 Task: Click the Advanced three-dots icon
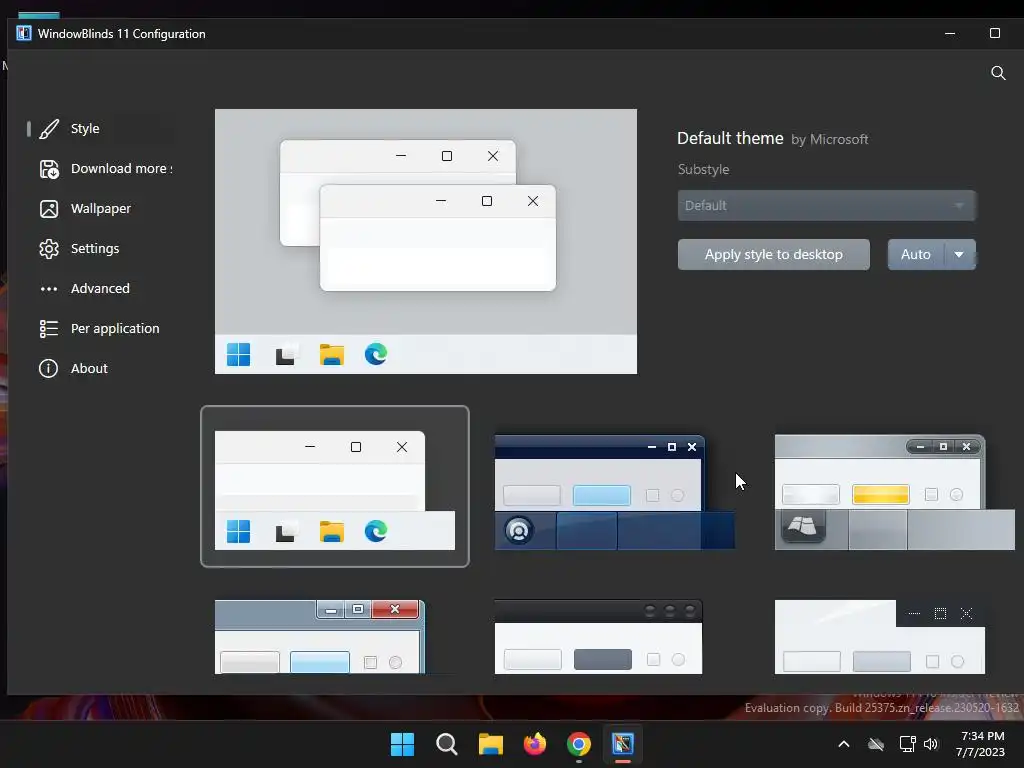[49, 289]
